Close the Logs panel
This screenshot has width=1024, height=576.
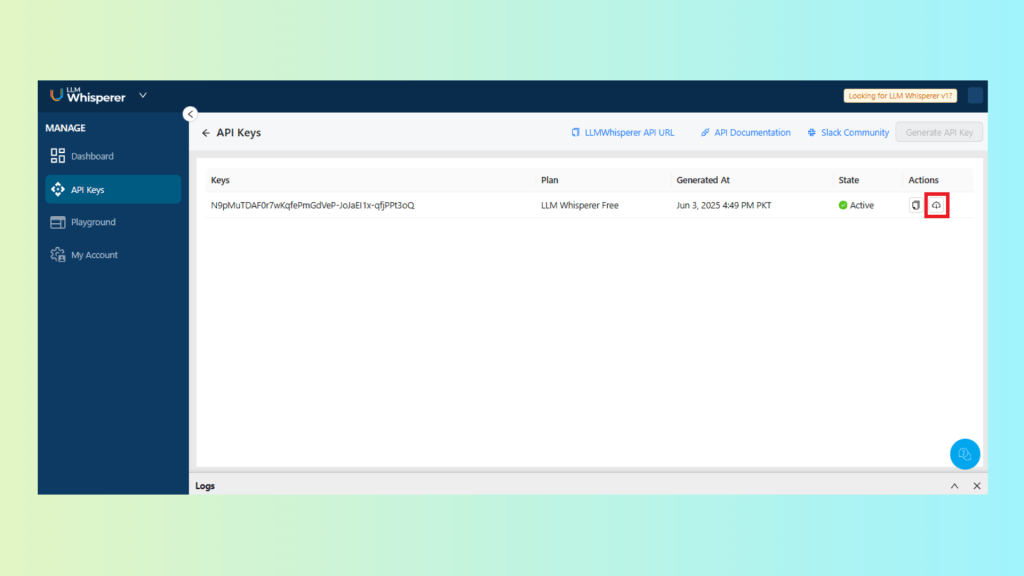977,486
